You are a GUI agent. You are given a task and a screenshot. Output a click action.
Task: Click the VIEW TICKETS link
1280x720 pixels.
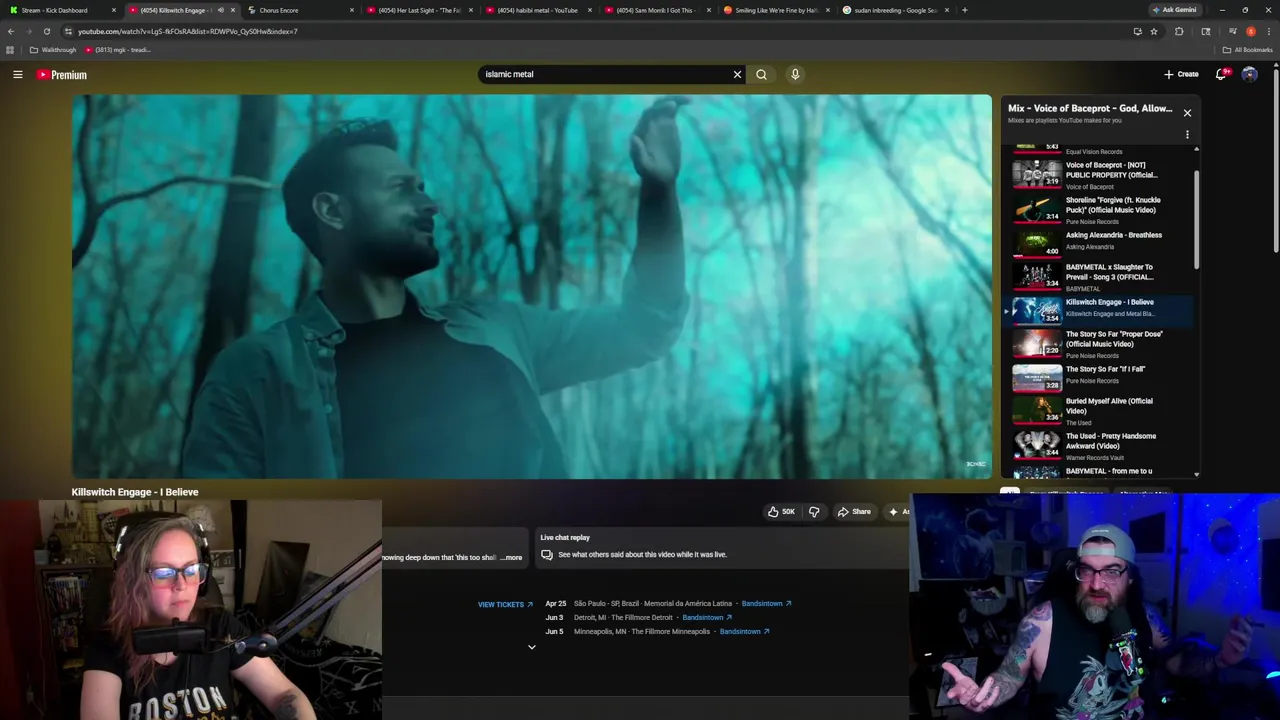[505, 604]
